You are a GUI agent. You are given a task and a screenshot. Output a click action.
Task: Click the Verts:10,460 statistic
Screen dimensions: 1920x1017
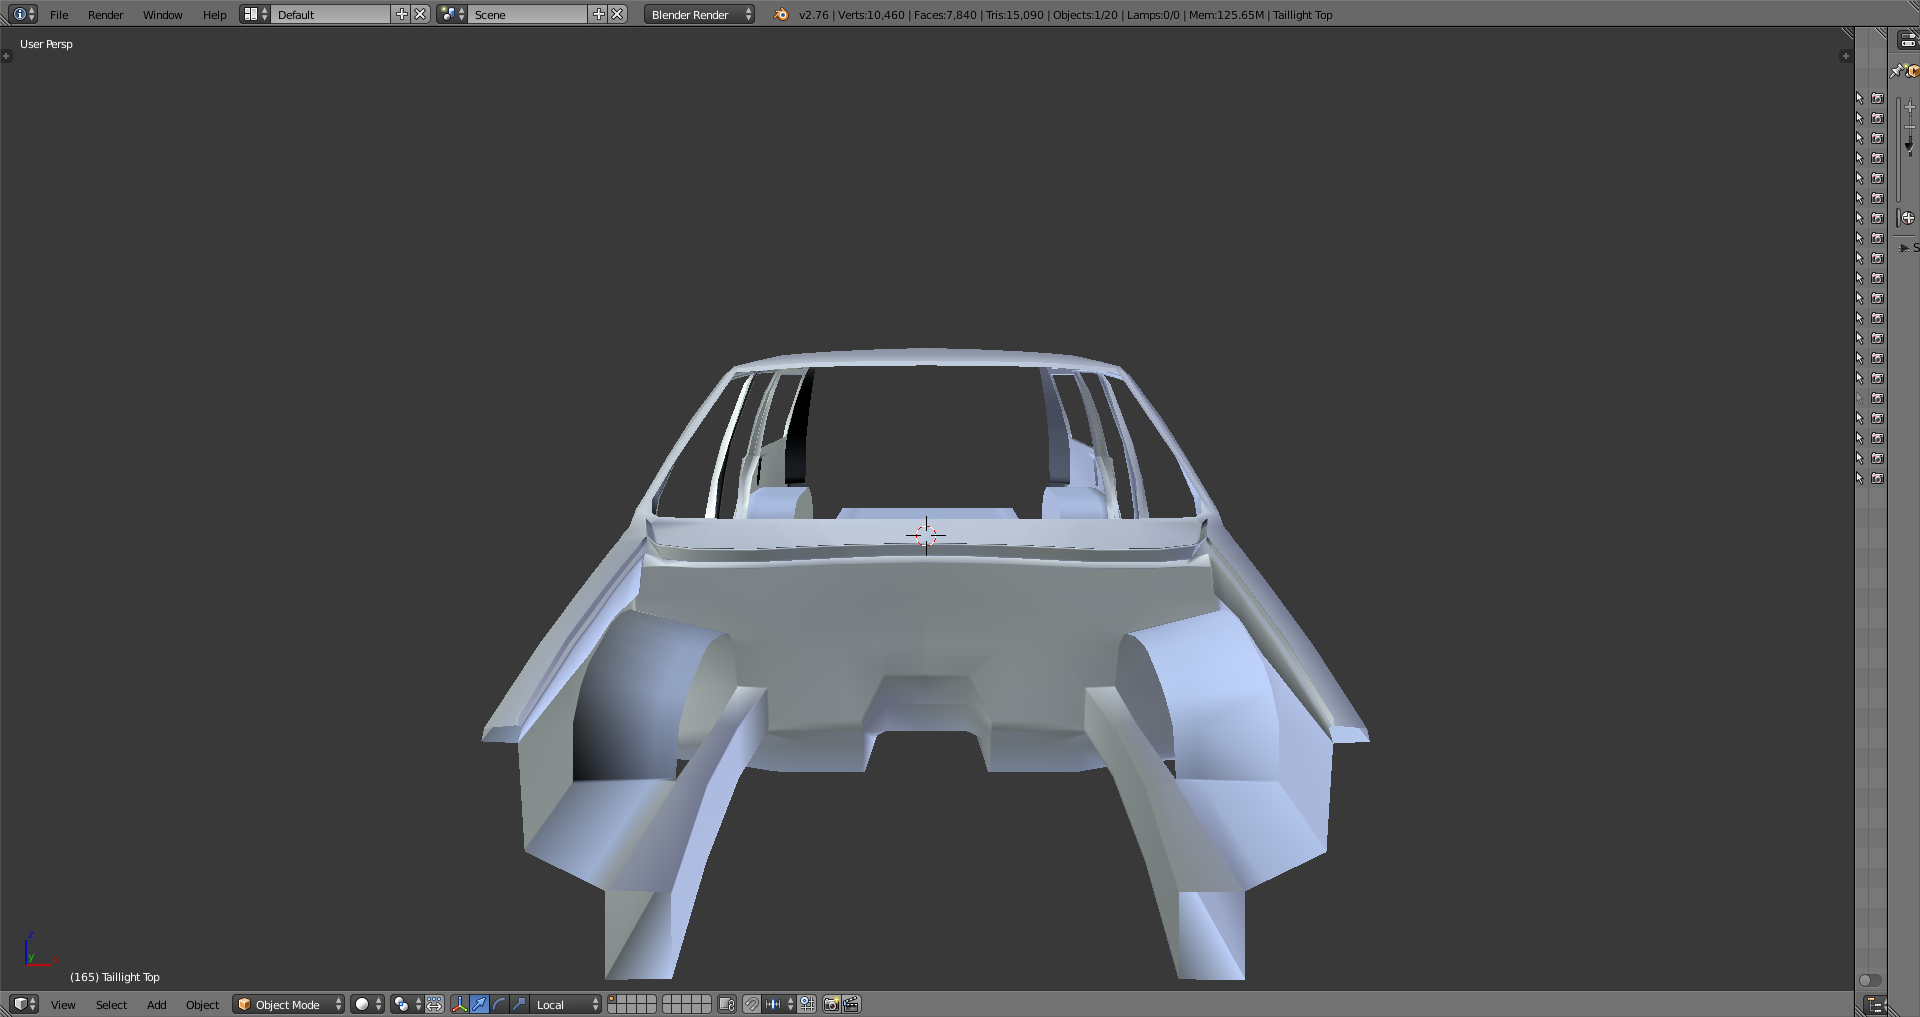pyautogui.click(x=871, y=15)
